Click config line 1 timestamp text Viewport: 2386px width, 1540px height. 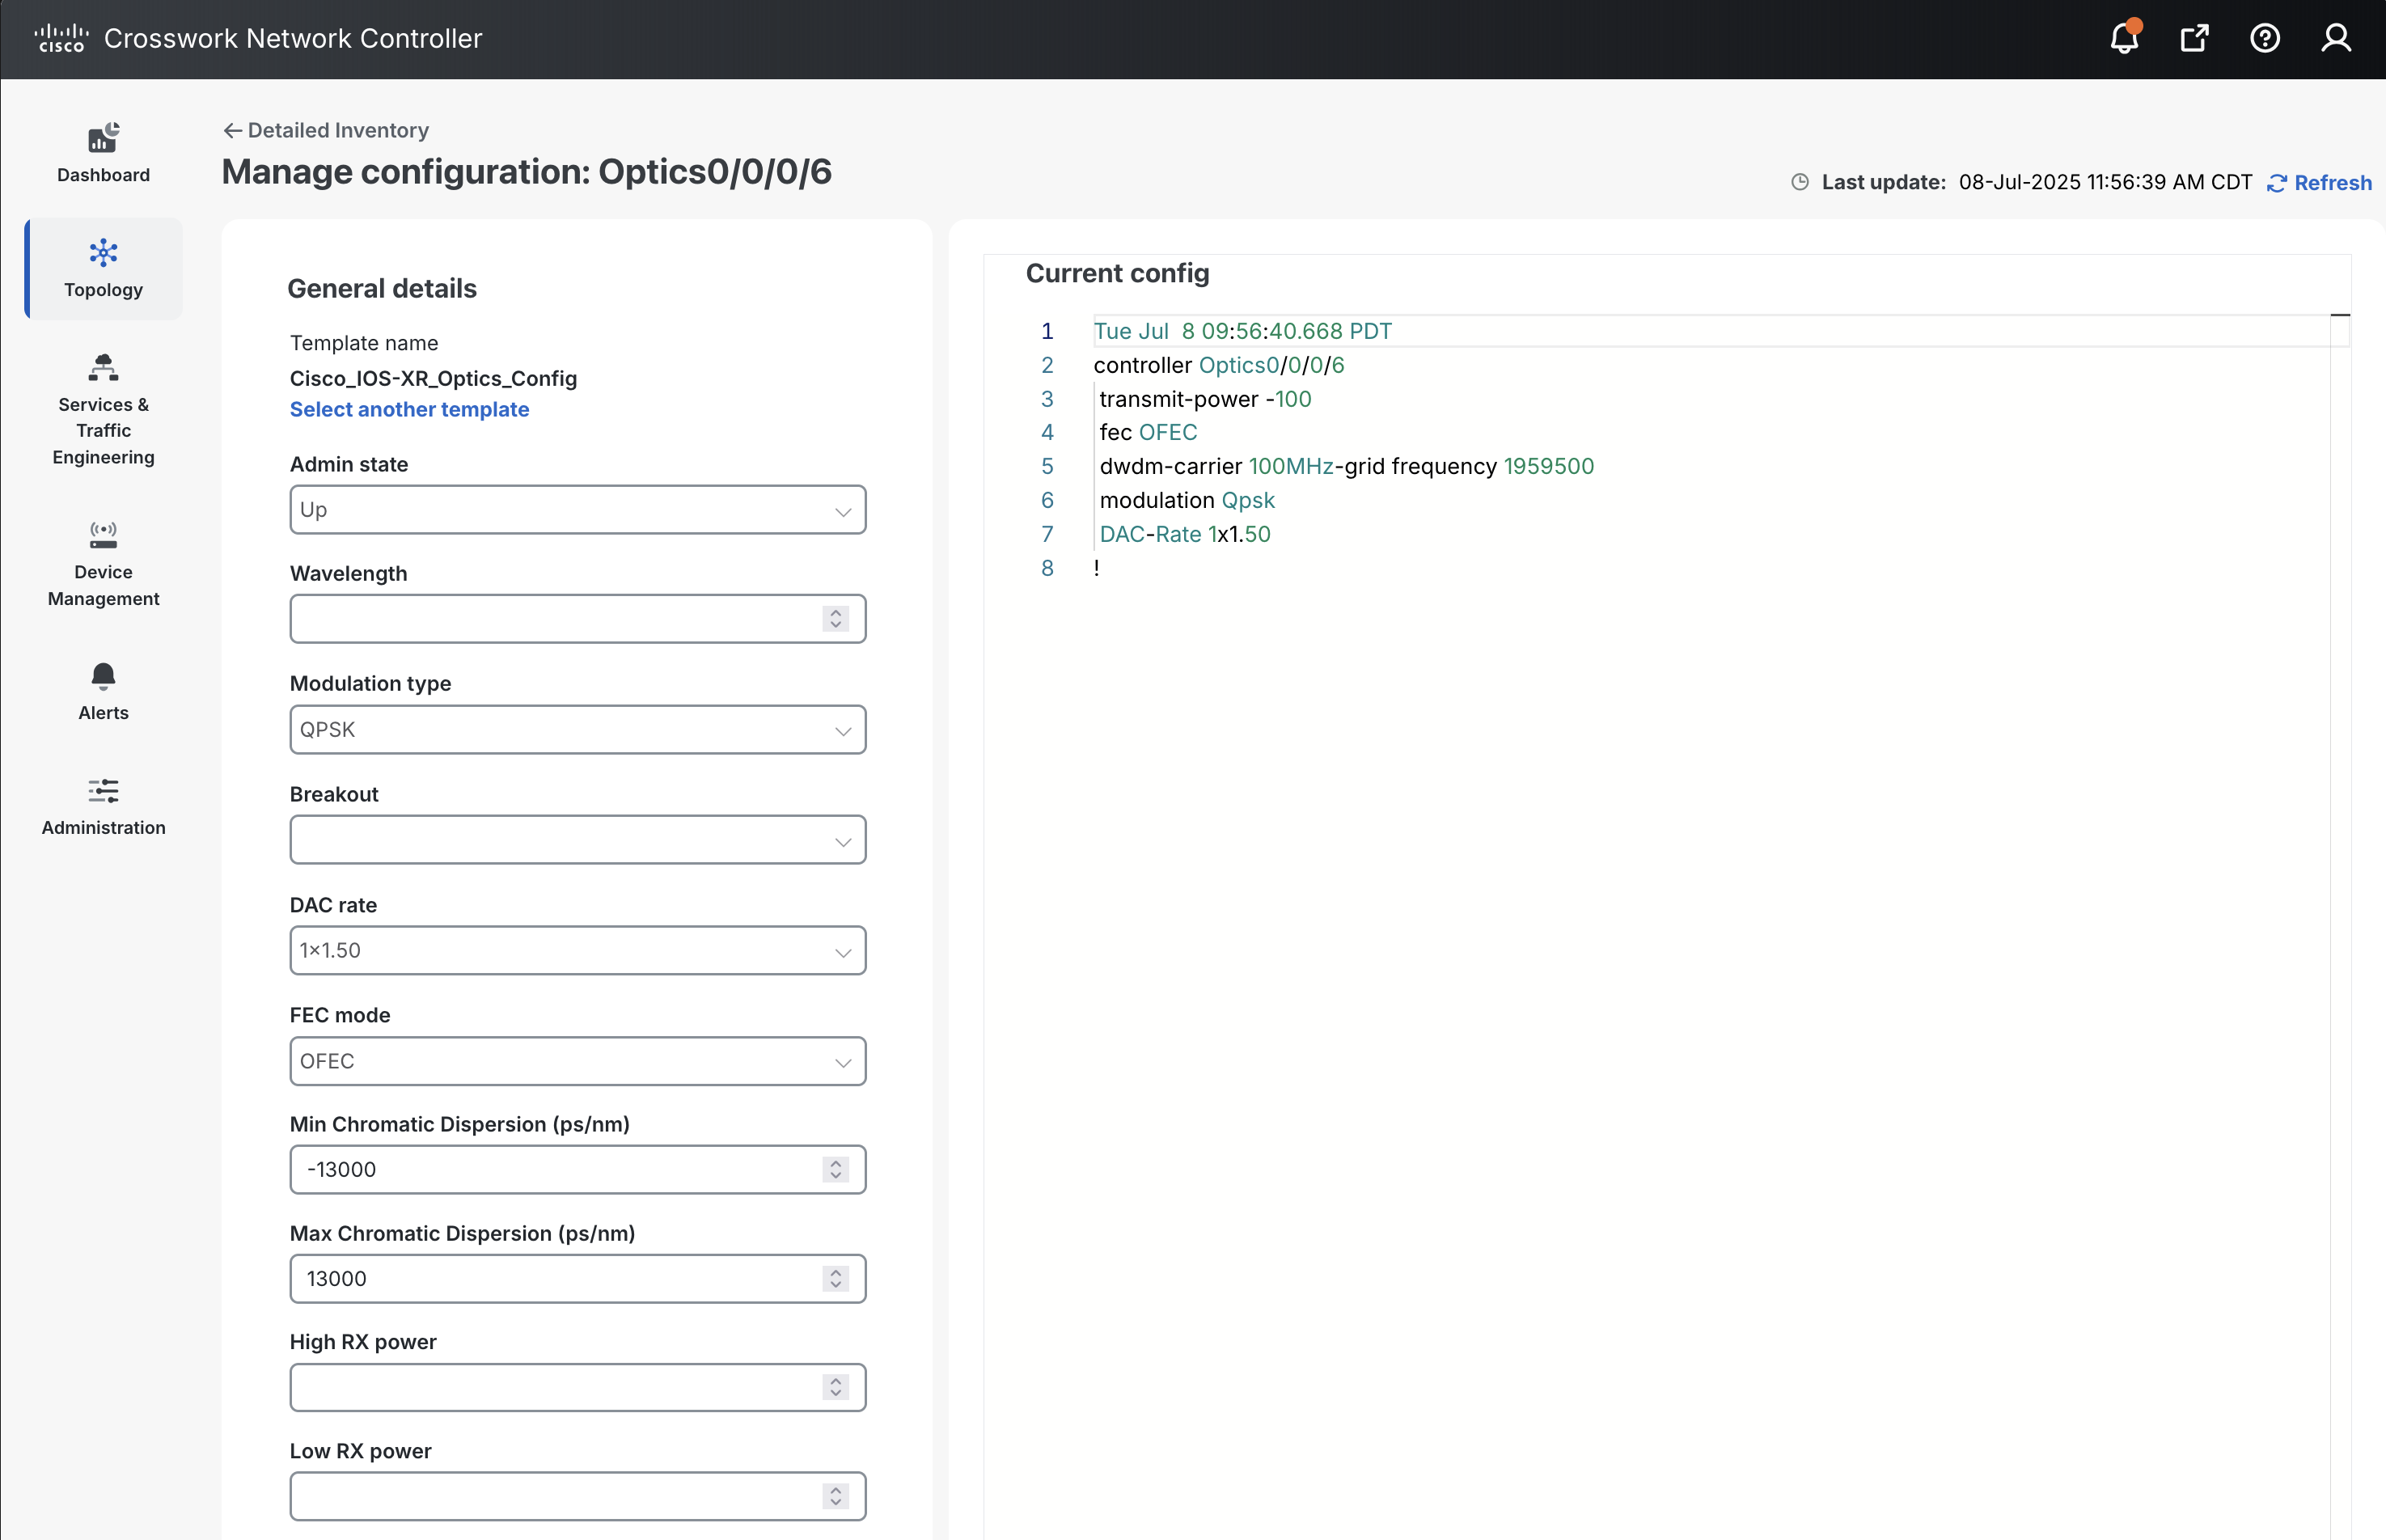pos(1242,331)
